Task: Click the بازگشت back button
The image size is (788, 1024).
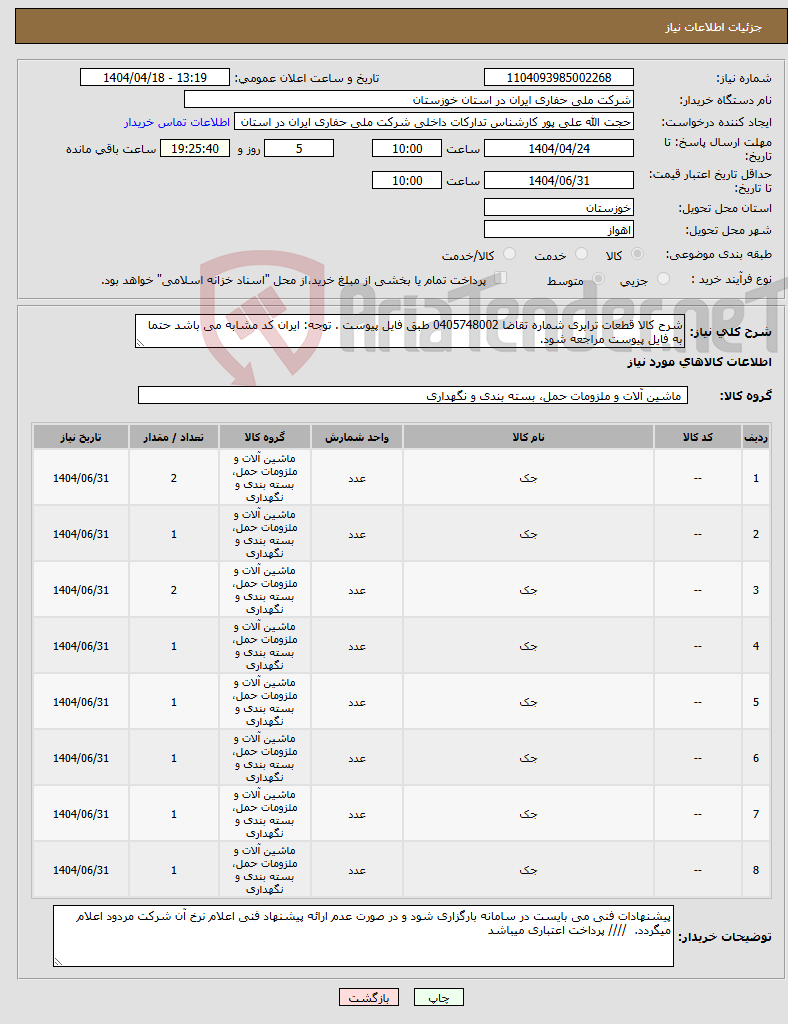Action: (368, 998)
